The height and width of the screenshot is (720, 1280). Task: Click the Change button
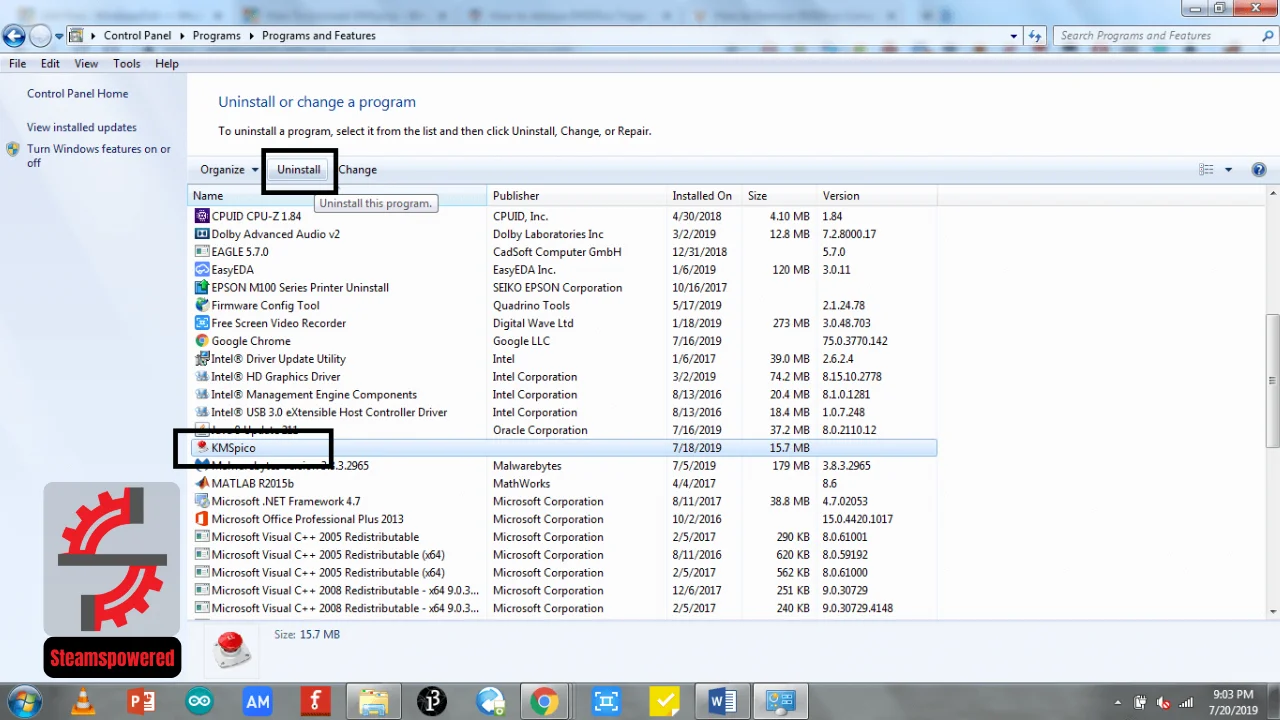[357, 170]
